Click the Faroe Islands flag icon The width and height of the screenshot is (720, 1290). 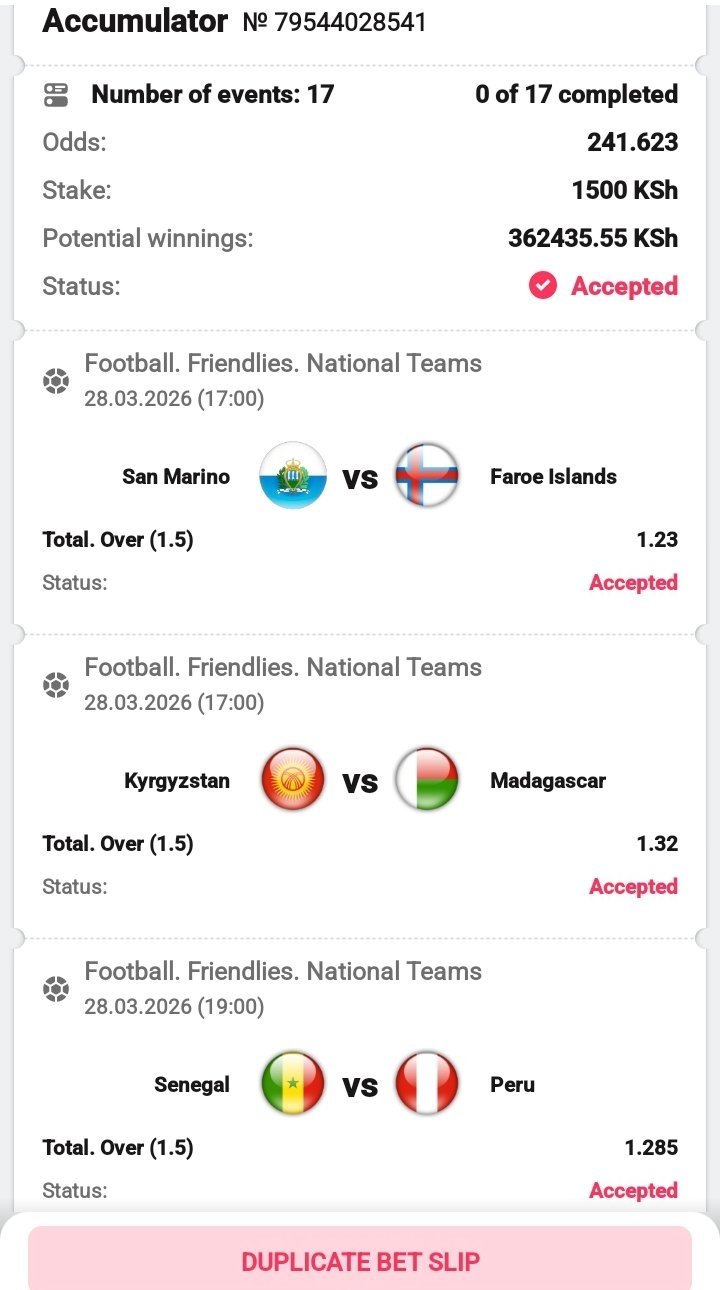pyautogui.click(x=427, y=477)
